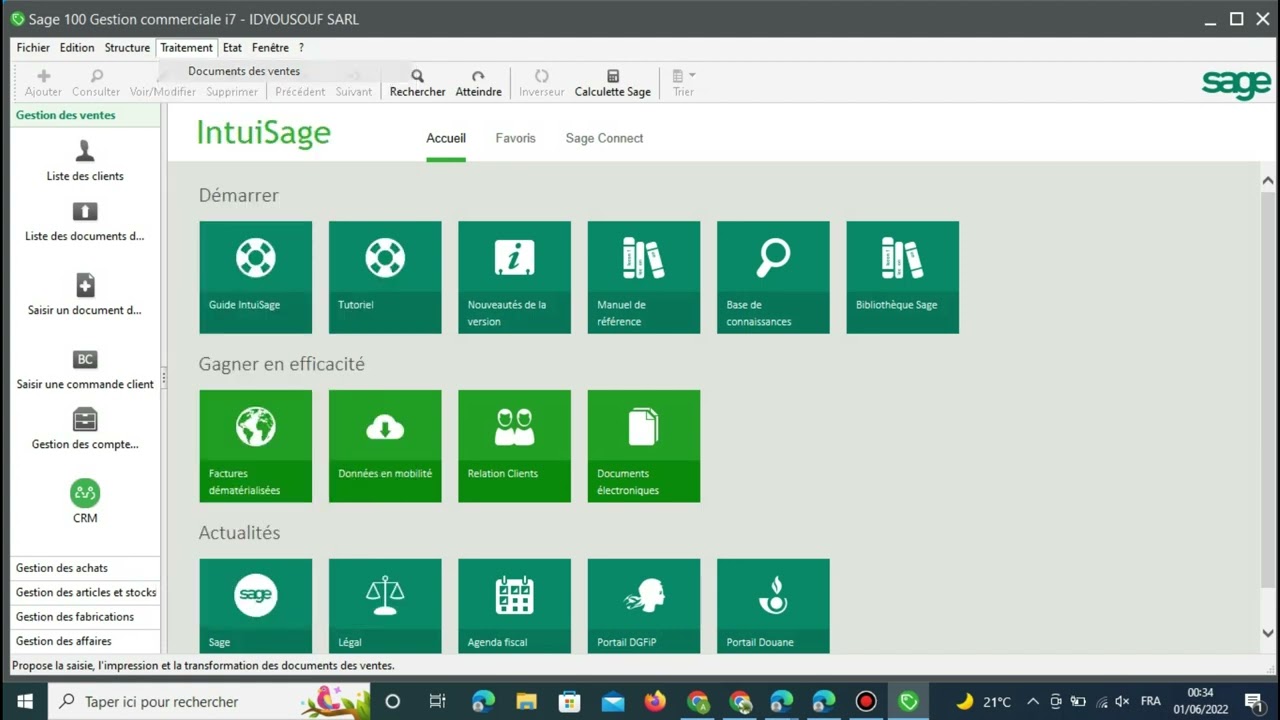Click the Sage logo top right
Image resolution: width=1280 pixels, height=720 pixels.
tap(1236, 84)
